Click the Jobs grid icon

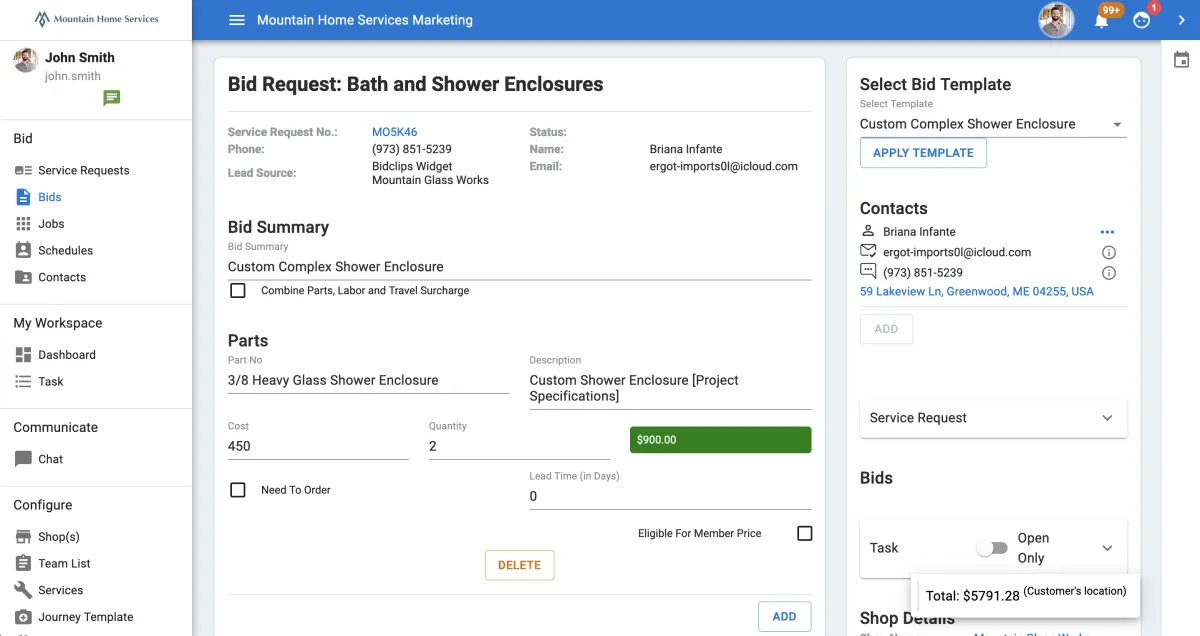23,224
